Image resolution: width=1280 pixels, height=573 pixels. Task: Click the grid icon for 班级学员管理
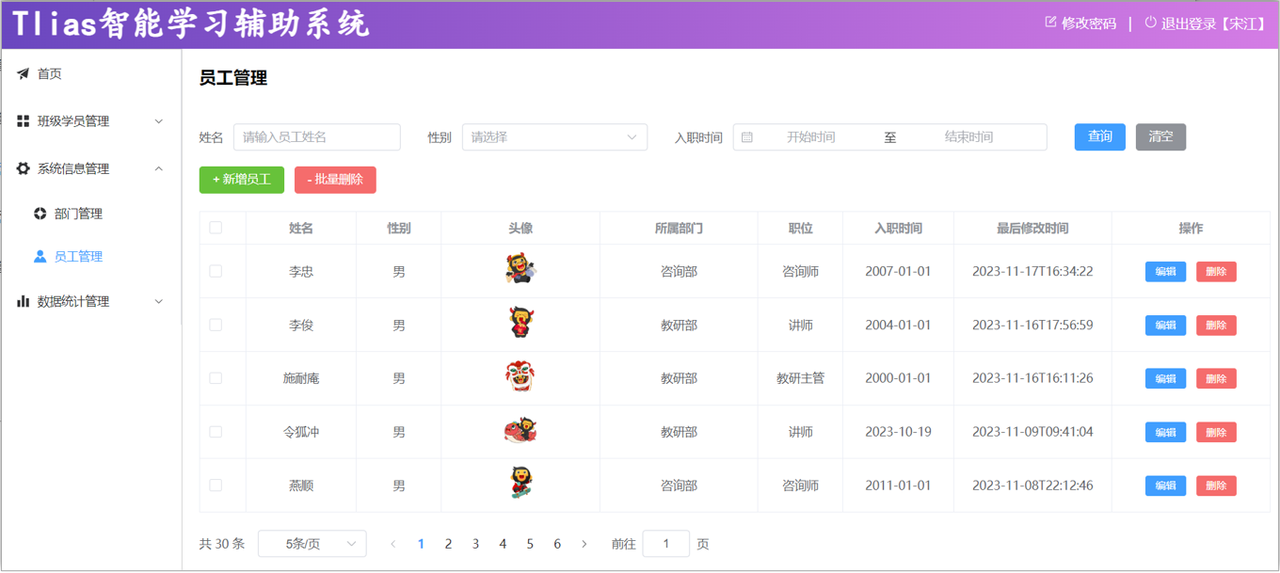[23, 121]
